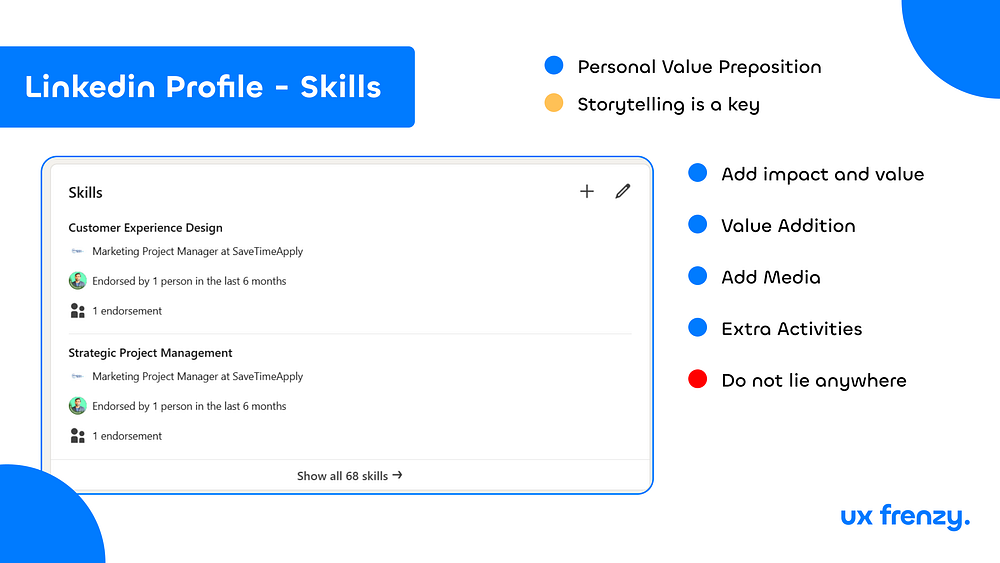This screenshot has width=1000, height=563.
Task: Click the orange dot beside Storytelling is a key
Action: (554, 103)
